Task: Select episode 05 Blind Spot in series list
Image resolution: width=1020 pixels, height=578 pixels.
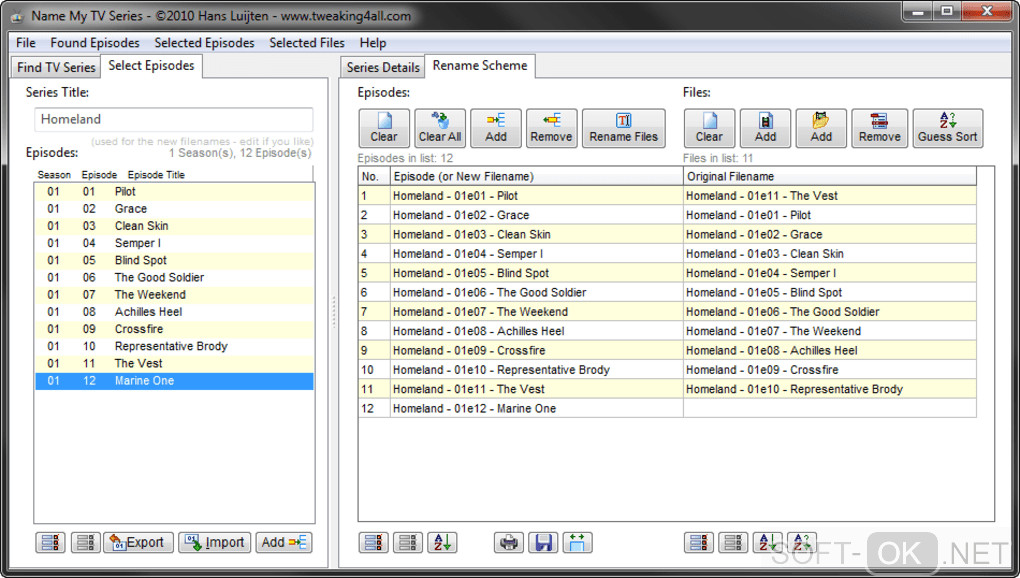Action: pos(174,260)
